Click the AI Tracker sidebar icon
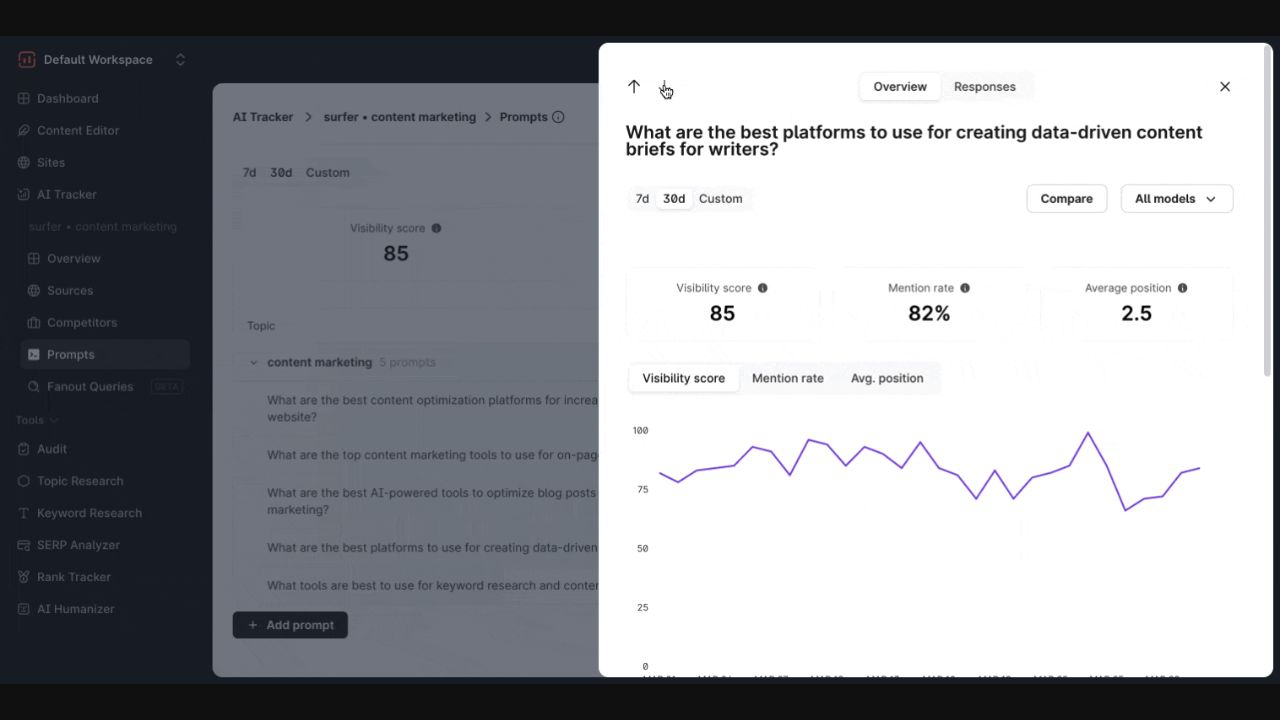 pos(24,195)
